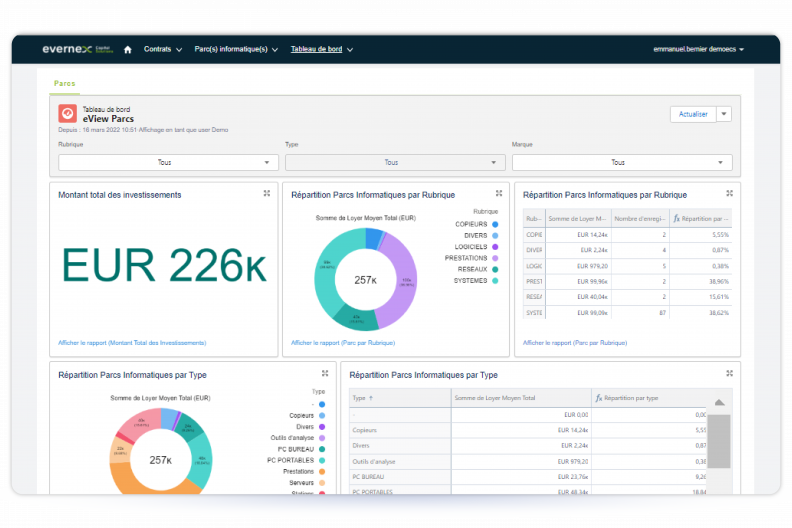Click the Somme de Loyer Moyen Total column header
792x528 pixels.
coord(521,398)
